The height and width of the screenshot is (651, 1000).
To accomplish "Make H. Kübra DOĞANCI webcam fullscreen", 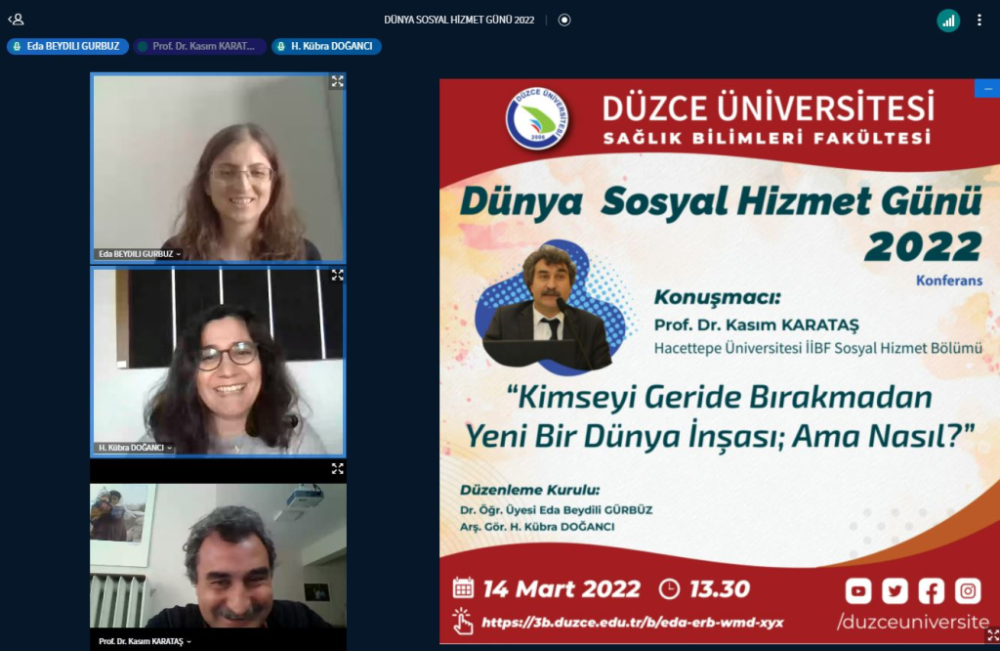I will click(x=337, y=275).
